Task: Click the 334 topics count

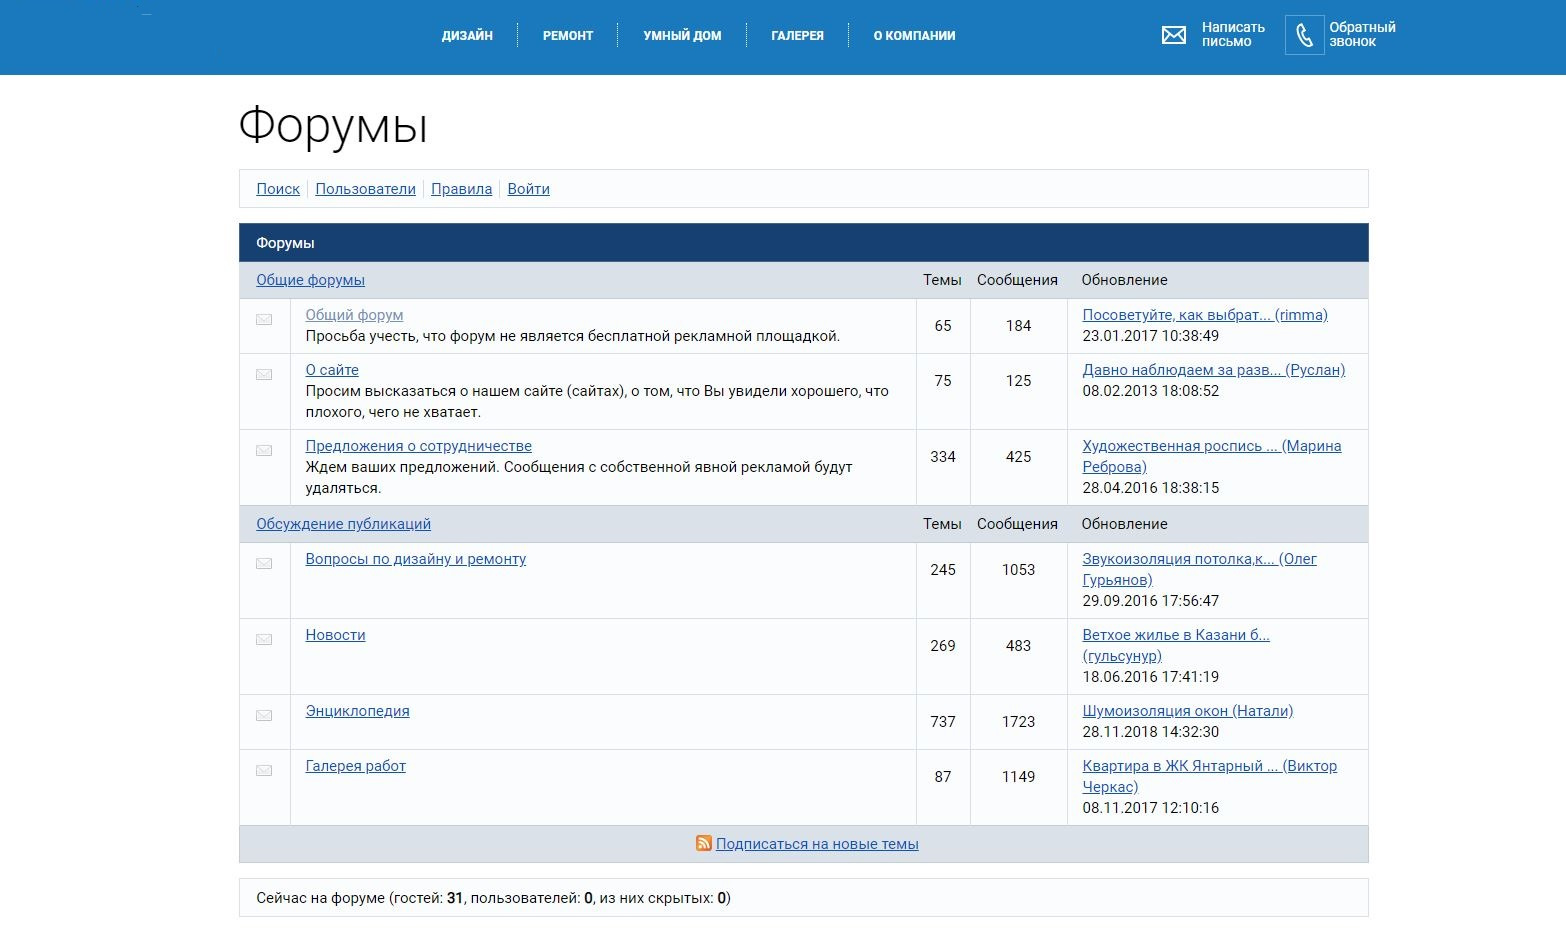Action: (x=943, y=457)
